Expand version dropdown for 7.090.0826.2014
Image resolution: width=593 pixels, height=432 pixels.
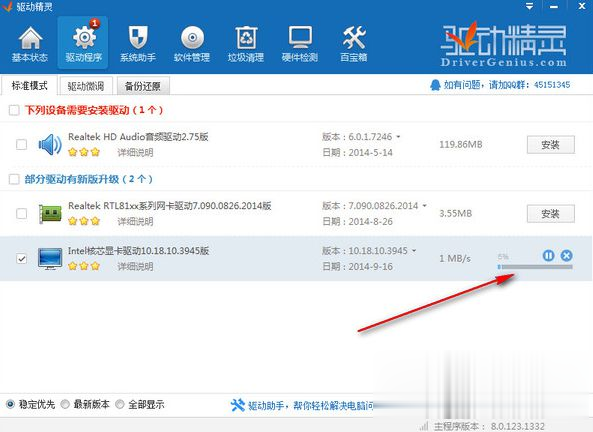pyautogui.click(x=424, y=206)
